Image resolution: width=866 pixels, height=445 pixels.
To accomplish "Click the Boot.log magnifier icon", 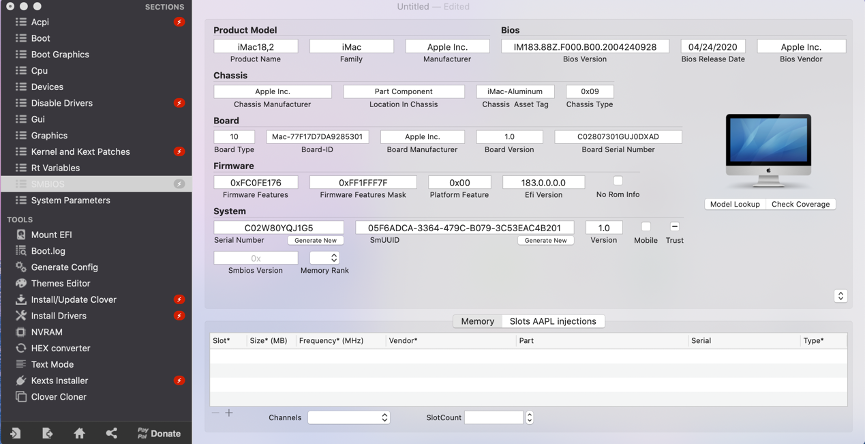I will [x=21, y=251].
